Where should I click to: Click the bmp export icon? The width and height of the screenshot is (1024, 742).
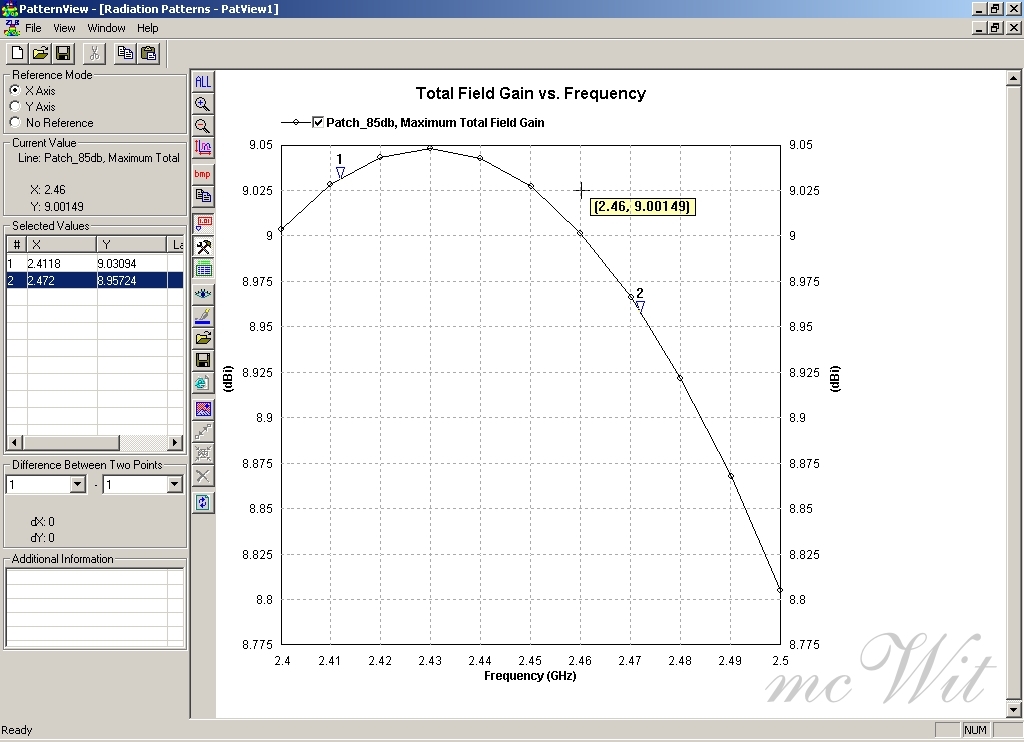(203, 174)
